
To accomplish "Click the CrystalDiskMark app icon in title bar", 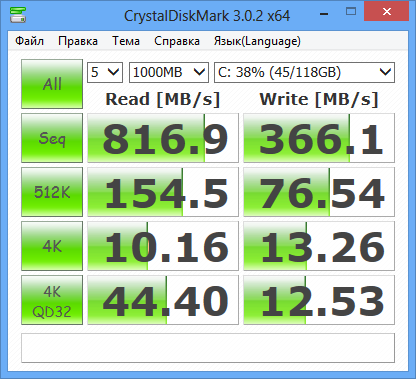I will point(18,15).
